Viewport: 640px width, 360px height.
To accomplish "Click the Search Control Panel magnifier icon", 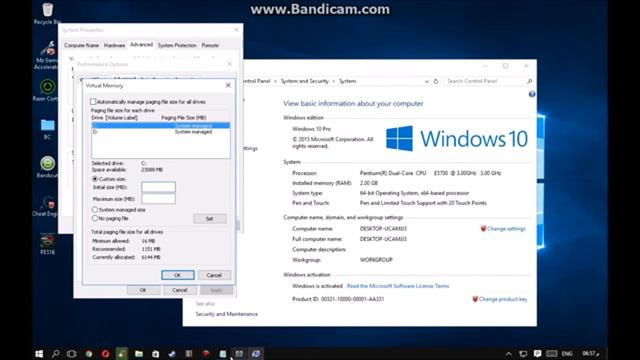I will pos(529,81).
